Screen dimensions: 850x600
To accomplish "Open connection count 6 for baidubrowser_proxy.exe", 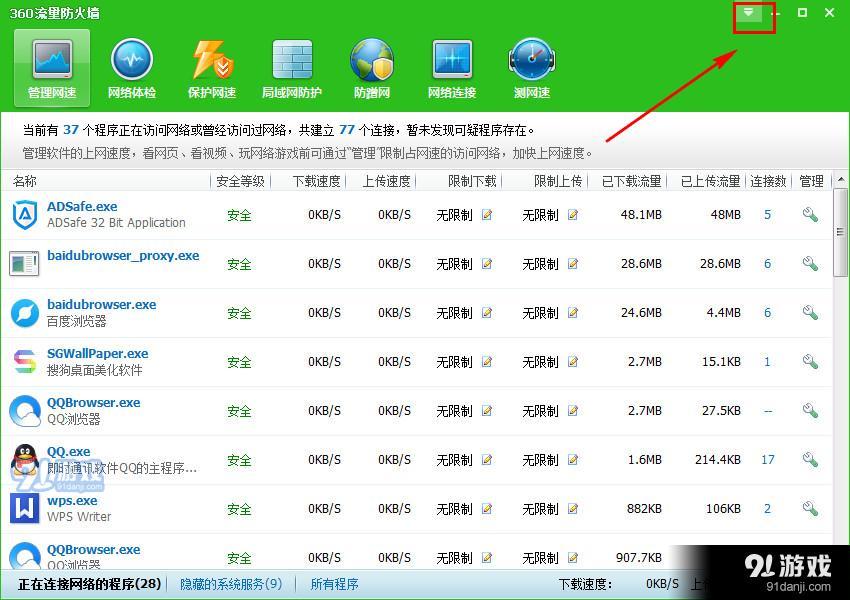I will (768, 264).
